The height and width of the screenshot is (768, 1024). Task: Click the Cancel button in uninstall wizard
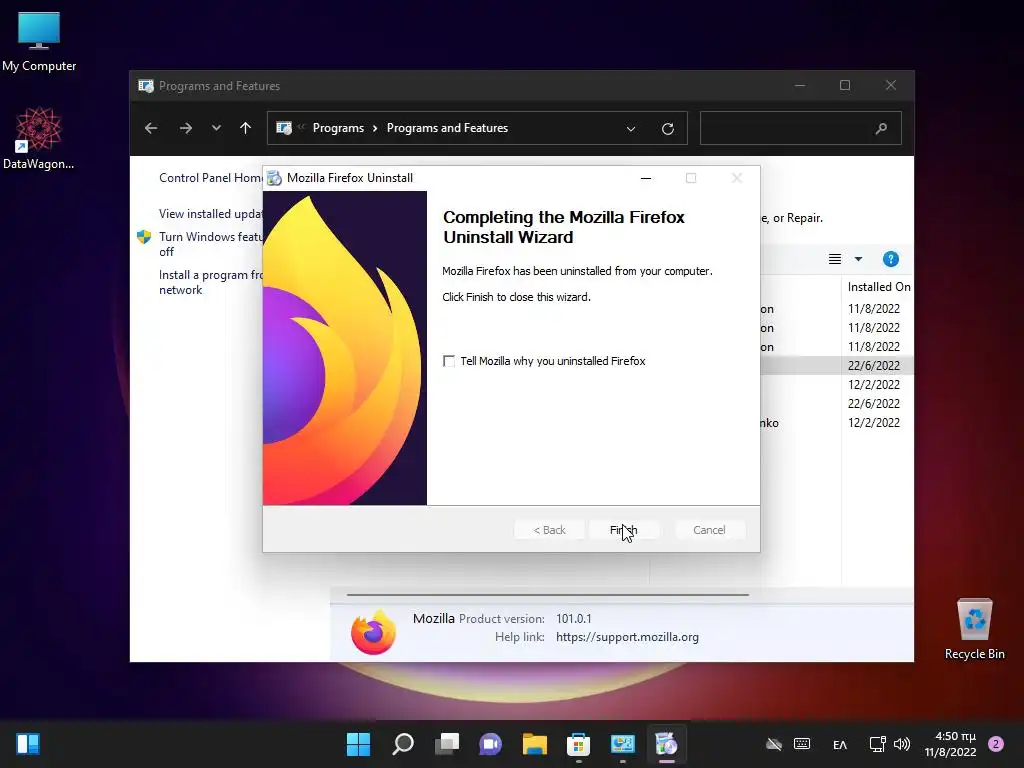click(709, 530)
